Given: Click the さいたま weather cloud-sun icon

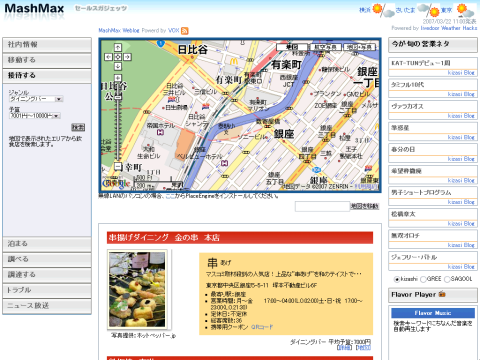Looking at the screenshot, I should click(x=429, y=10).
